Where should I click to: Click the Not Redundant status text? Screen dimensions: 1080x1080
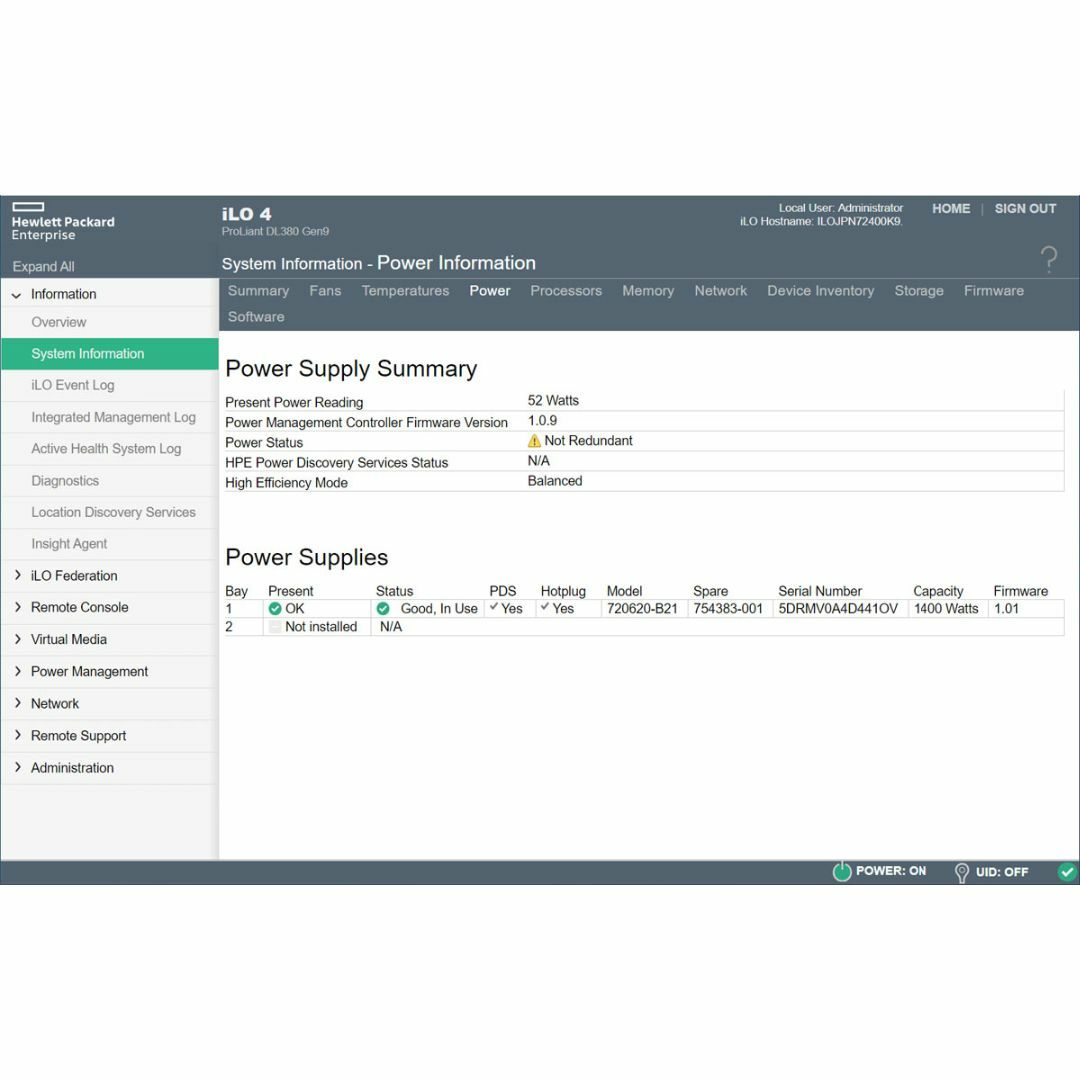(x=588, y=441)
